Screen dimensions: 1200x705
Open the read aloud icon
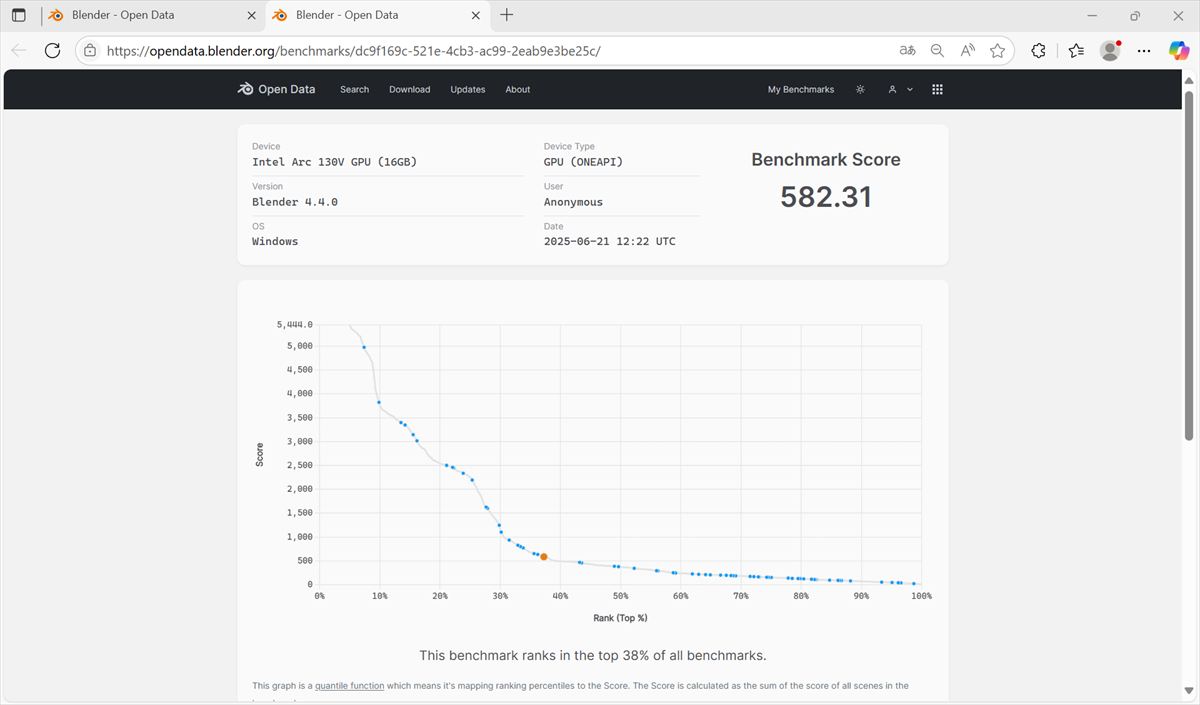pyautogui.click(x=967, y=50)
